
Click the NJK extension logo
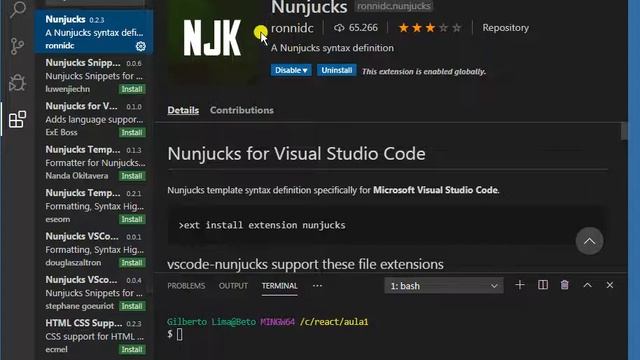pyautogui.click(x=212, y=38)
